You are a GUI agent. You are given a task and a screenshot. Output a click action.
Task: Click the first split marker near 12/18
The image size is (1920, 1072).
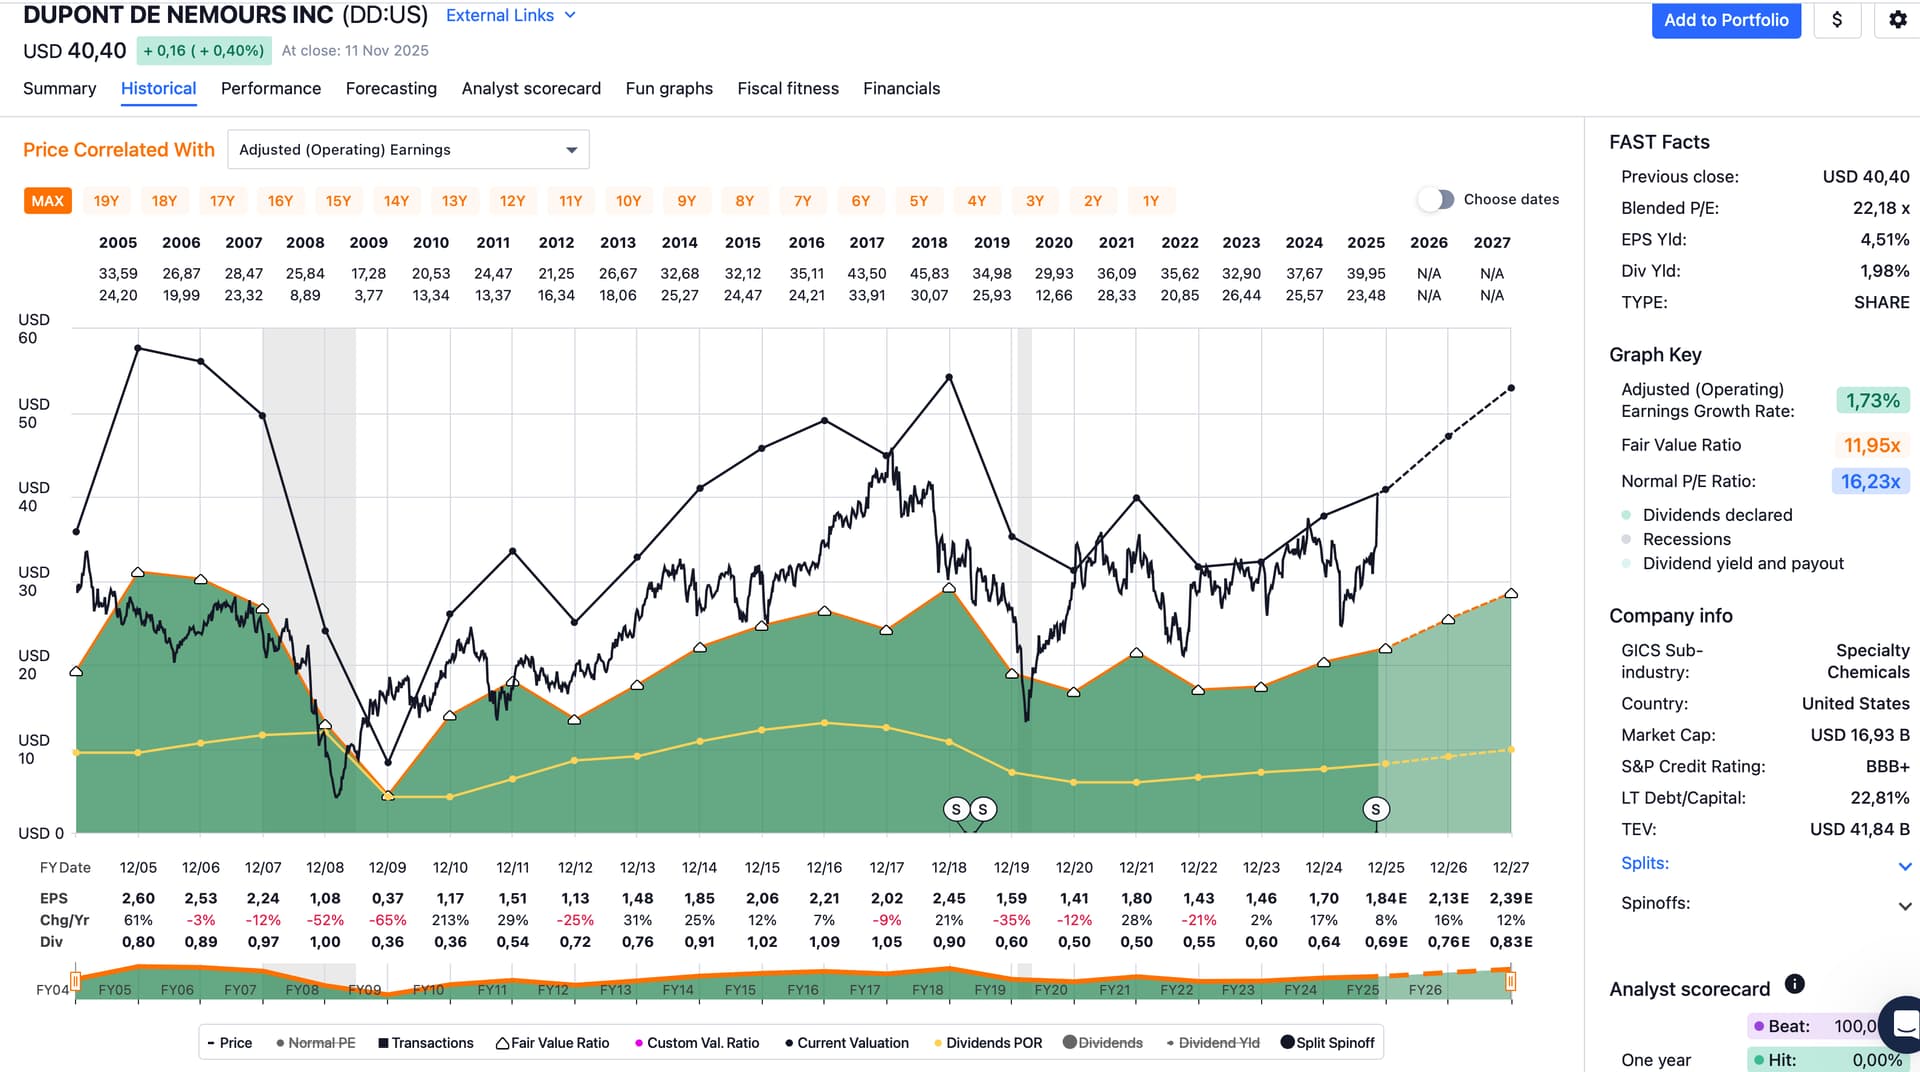click(956, 809)
